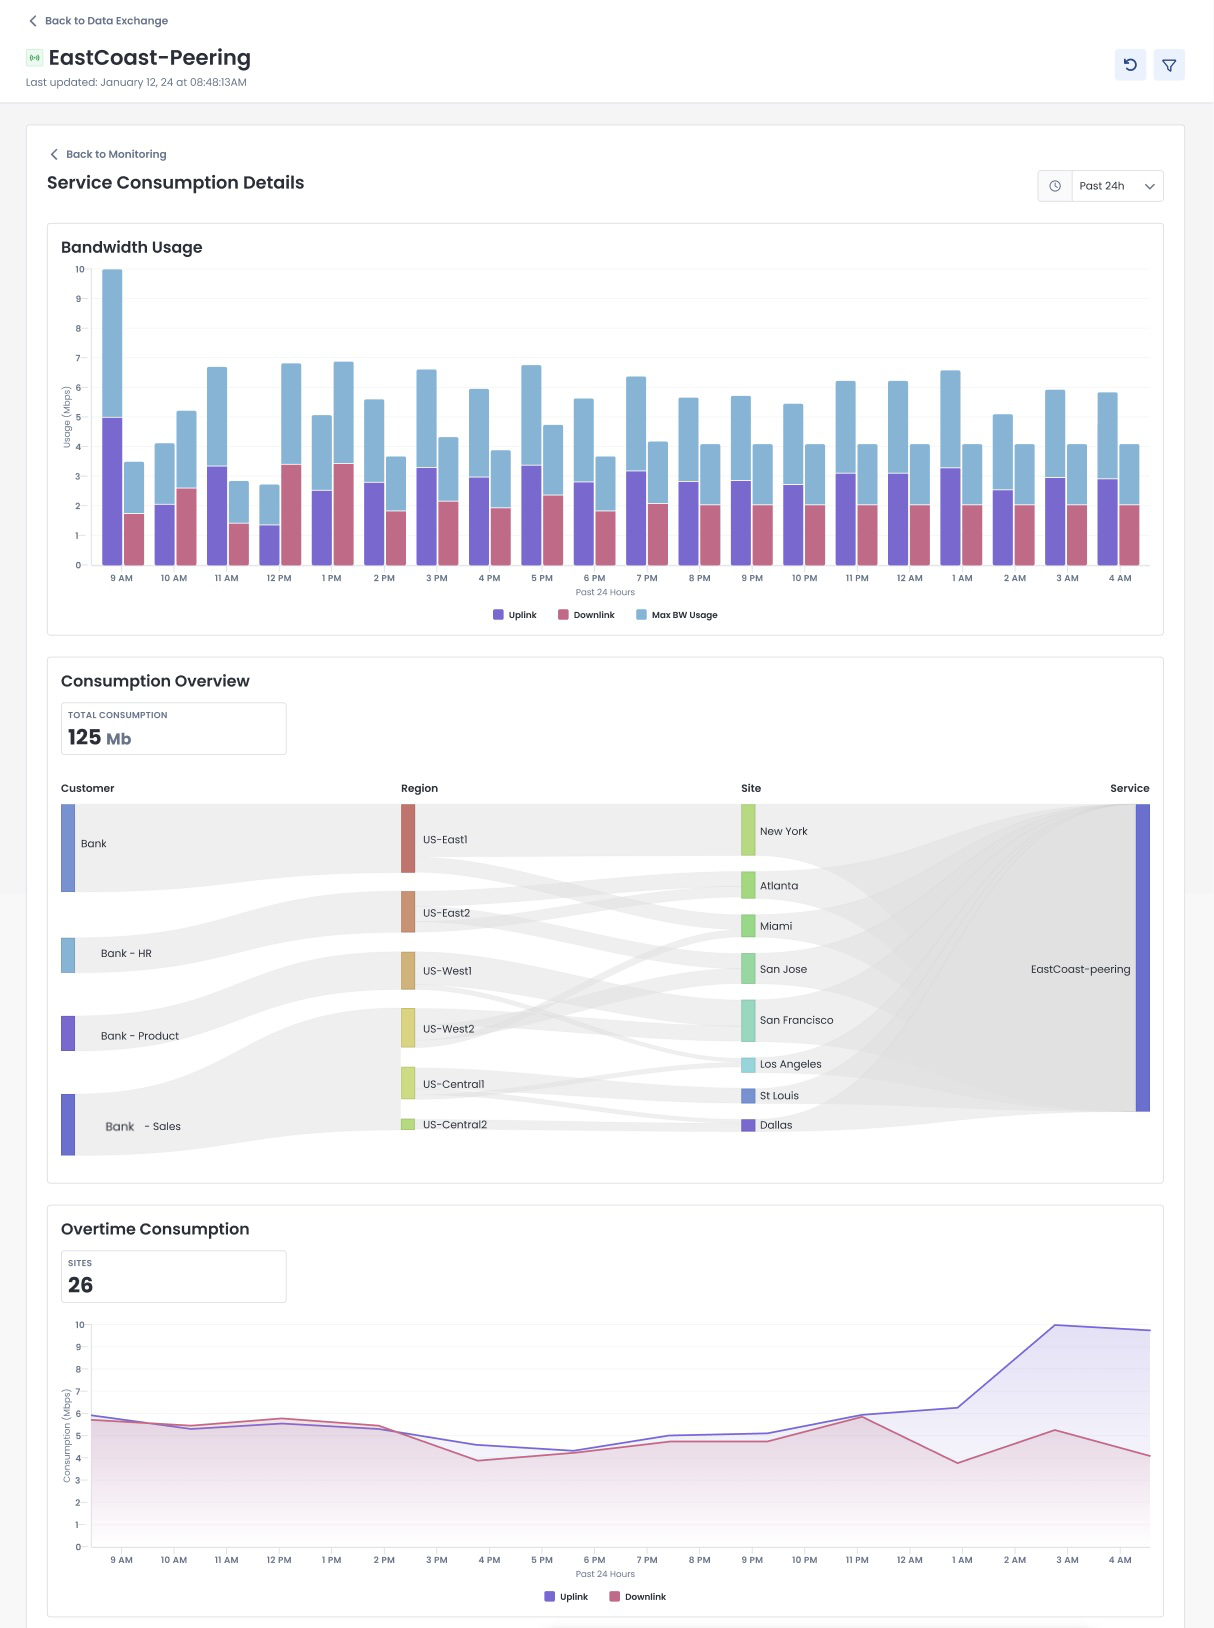The image size is (1214, 1628).
Task: Click the Los Angeles site node
Action: pyautogui.click(x=748, y=1065)
